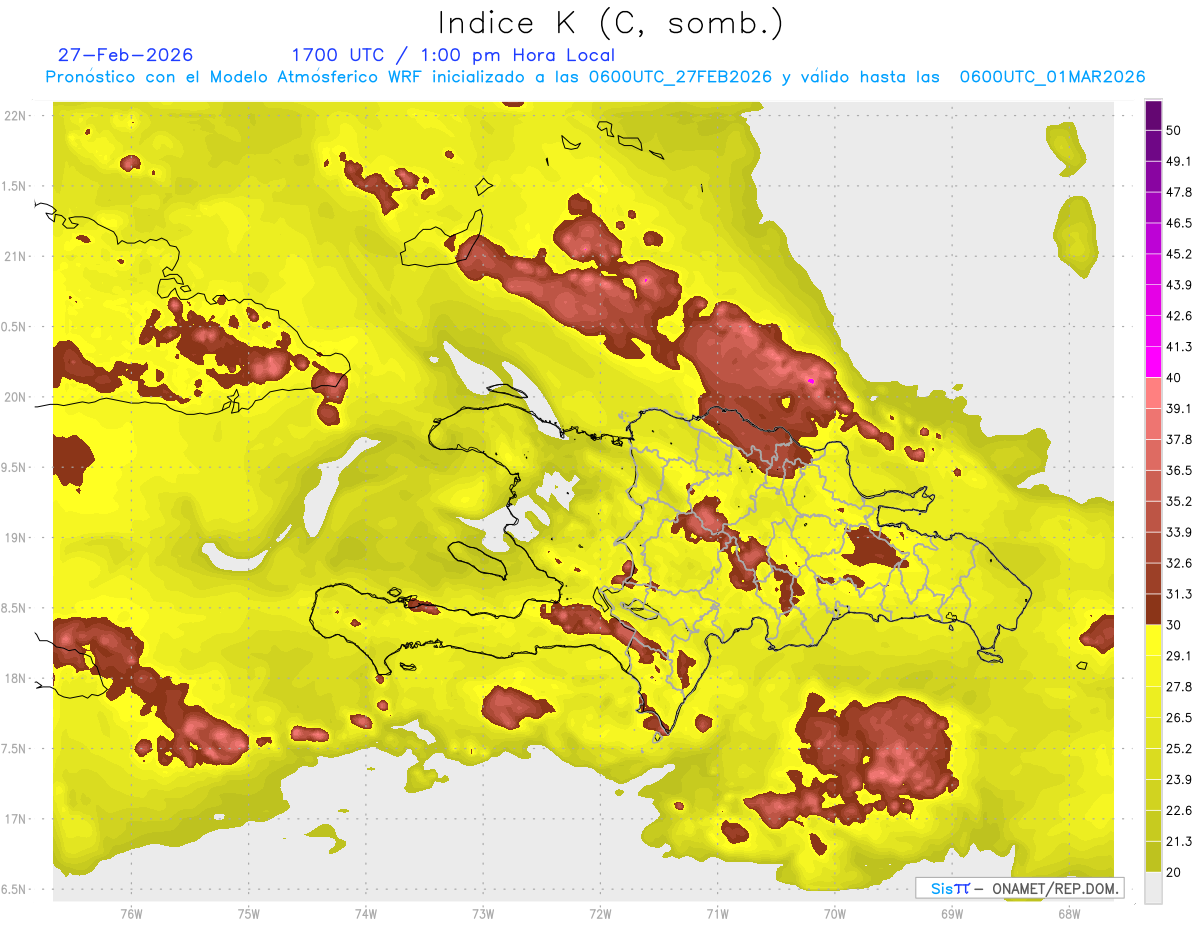Select longitude label '75W'
1200x927 pixels.
249,913
